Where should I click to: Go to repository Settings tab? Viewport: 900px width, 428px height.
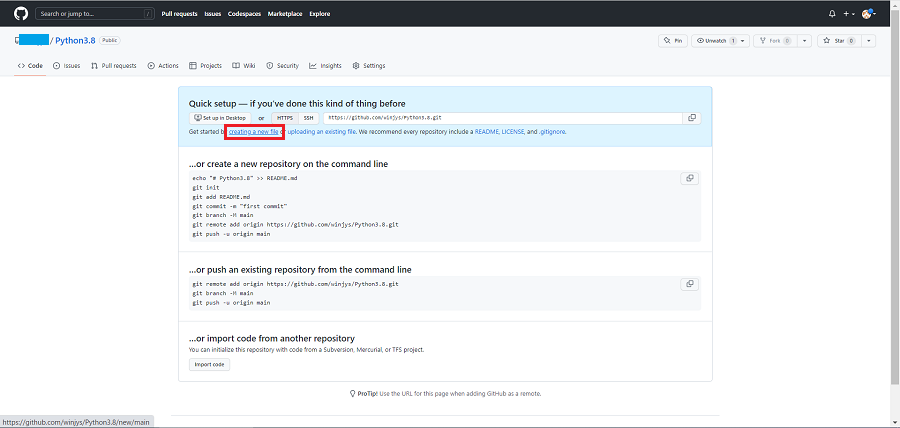pyautogui.click(x=369, y=66)
